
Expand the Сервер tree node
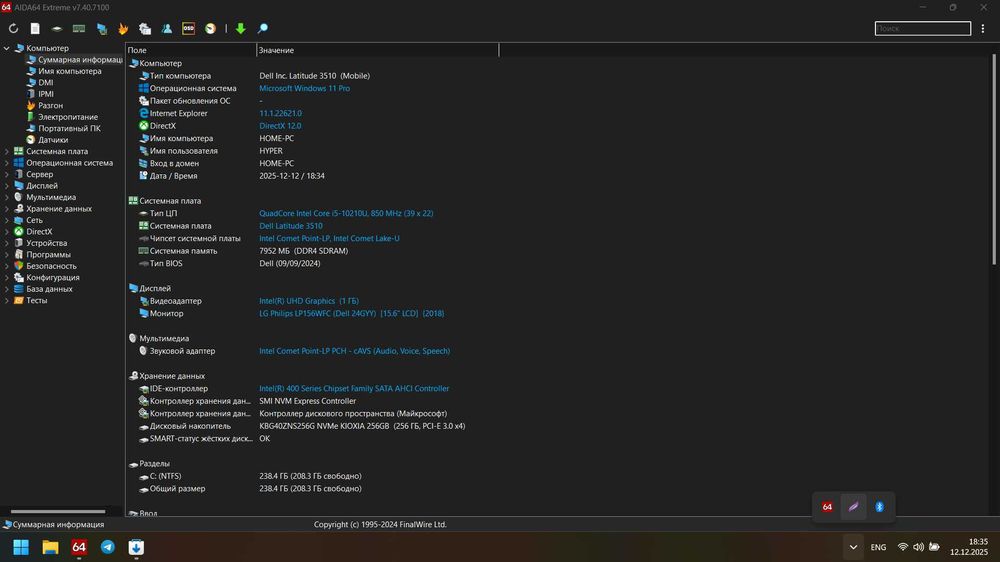tap(6, 175)
